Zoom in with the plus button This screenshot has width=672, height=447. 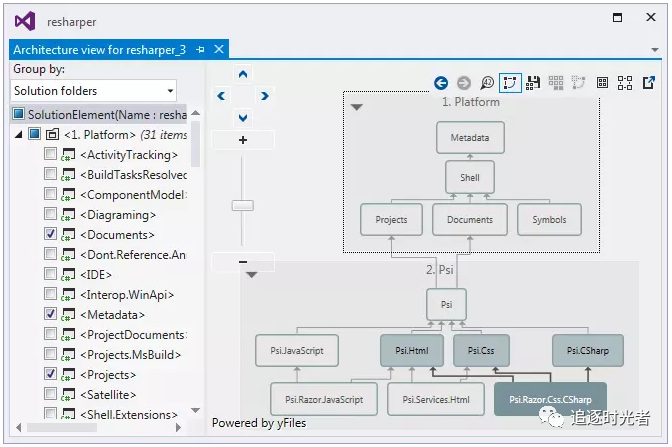243,140
